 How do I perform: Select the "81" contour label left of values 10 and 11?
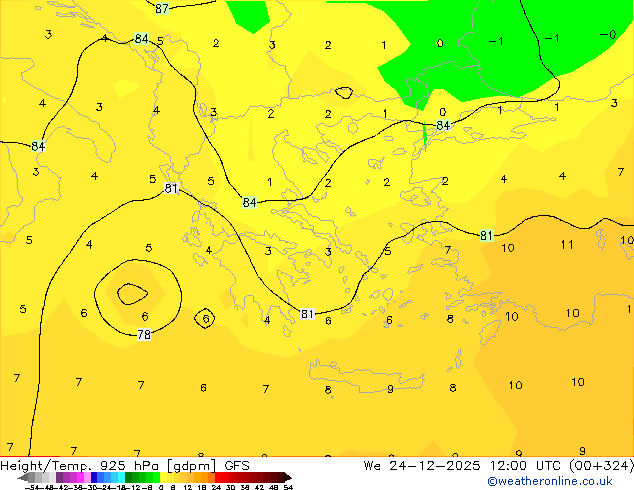tap(486, 235)
